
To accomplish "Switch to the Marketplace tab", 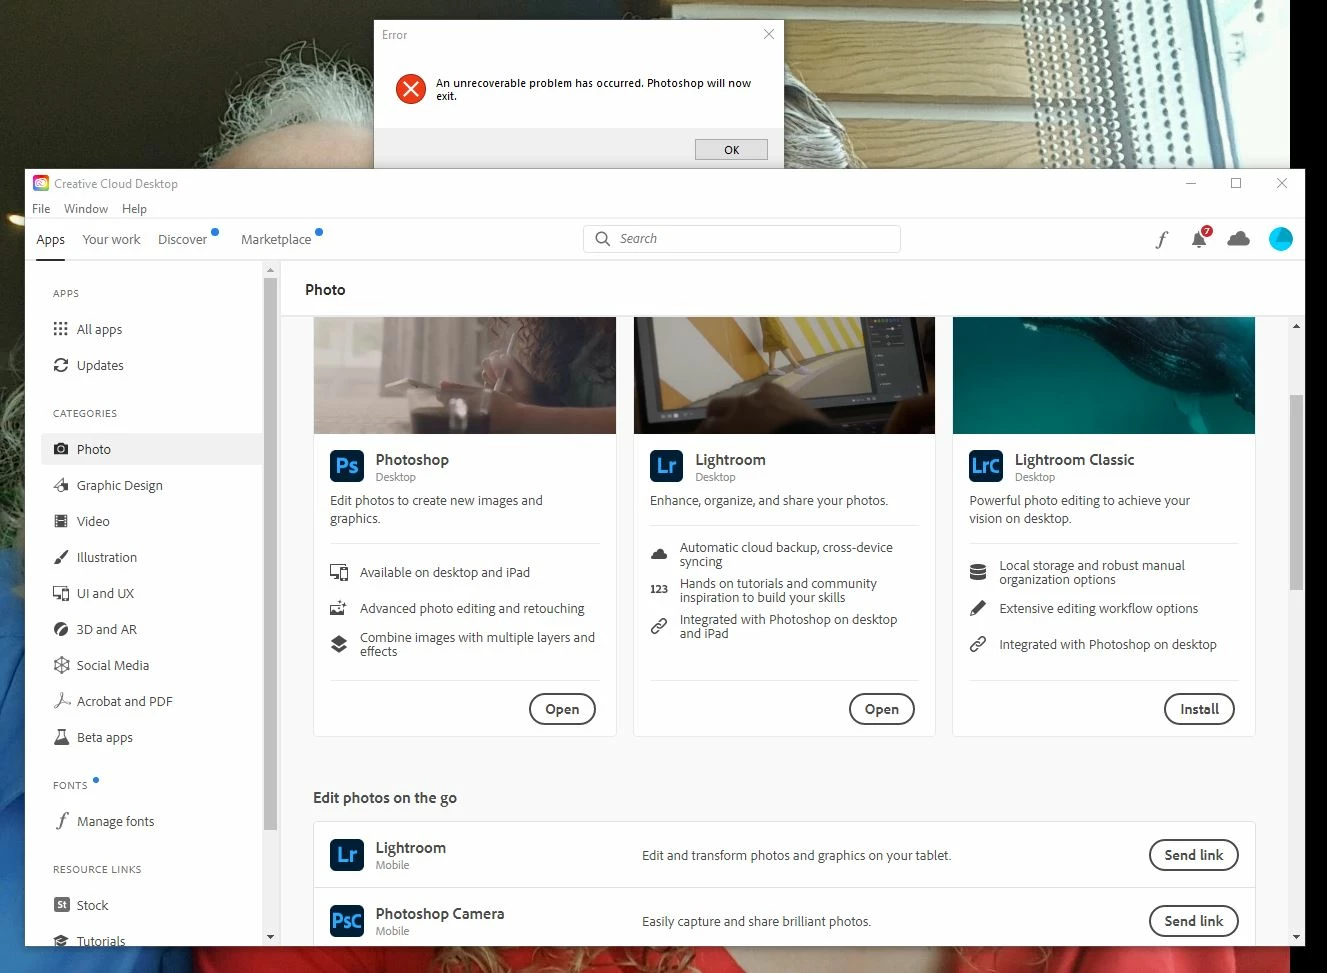I will (276, 240).
